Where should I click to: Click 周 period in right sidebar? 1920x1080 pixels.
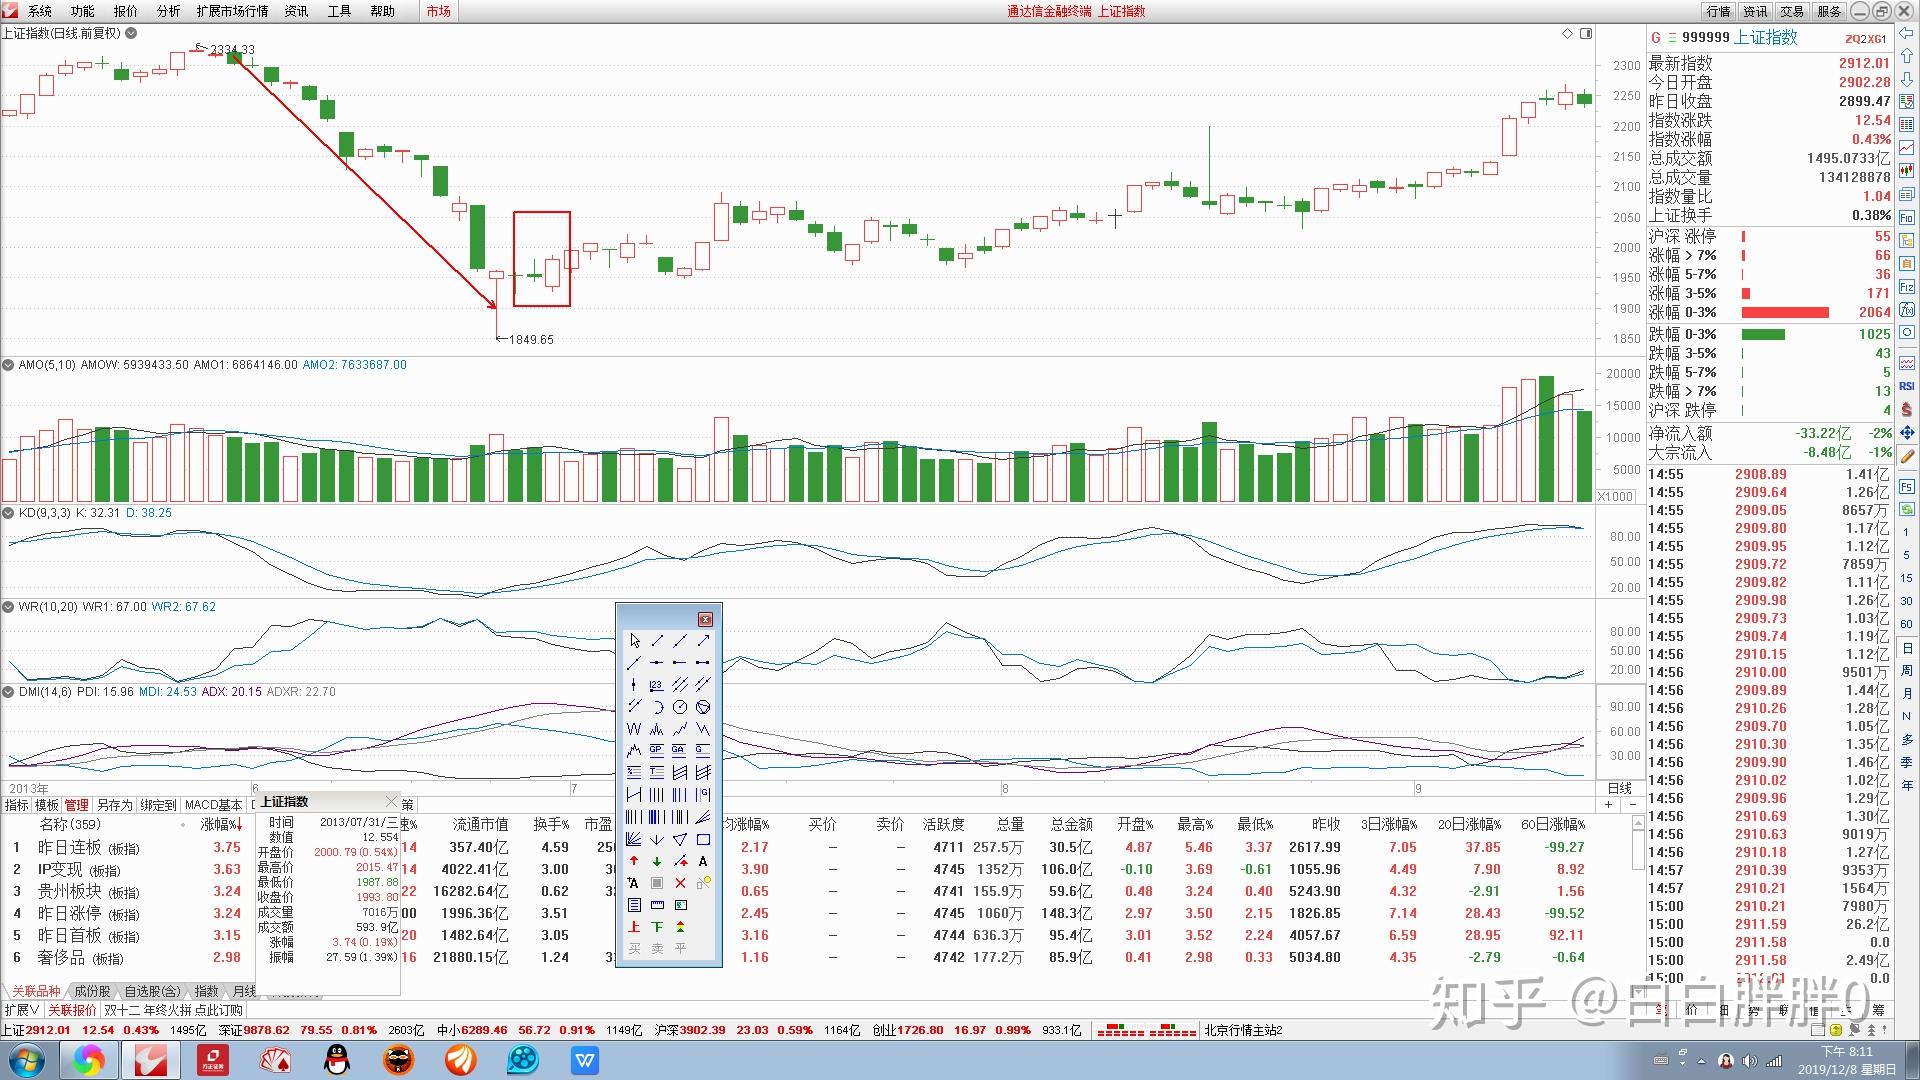coord(1906,670)
